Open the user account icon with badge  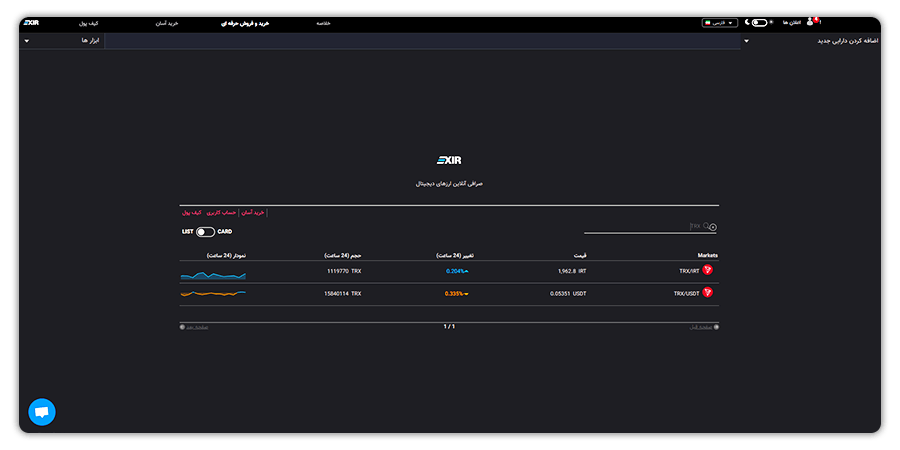coord(810,22)
